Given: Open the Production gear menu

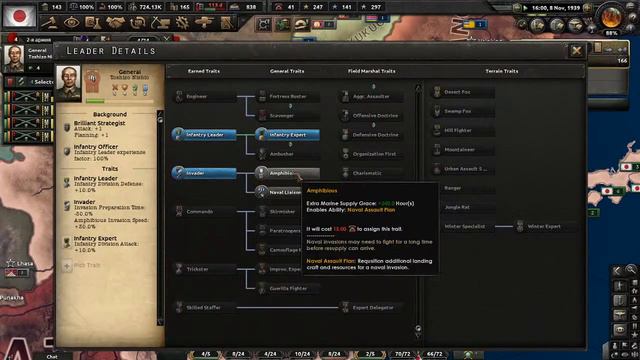Looking at the screenshot, I should pyautogui.click(x=182, y=23).
